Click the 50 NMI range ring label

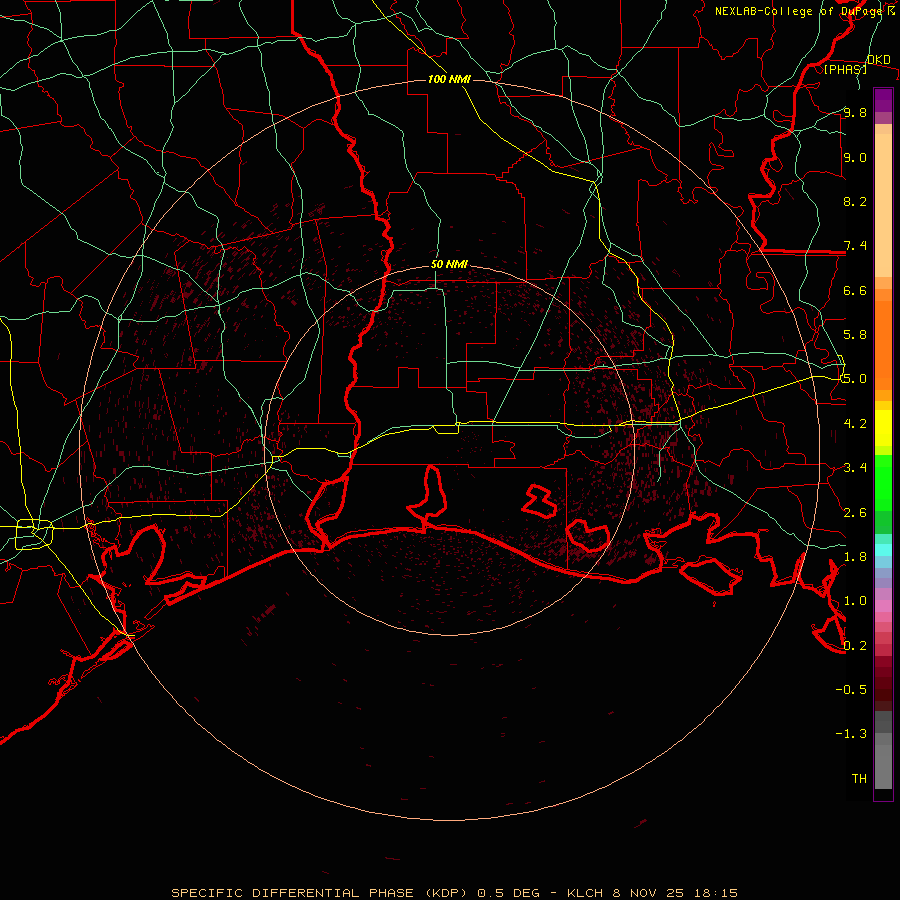coord(449,265)
